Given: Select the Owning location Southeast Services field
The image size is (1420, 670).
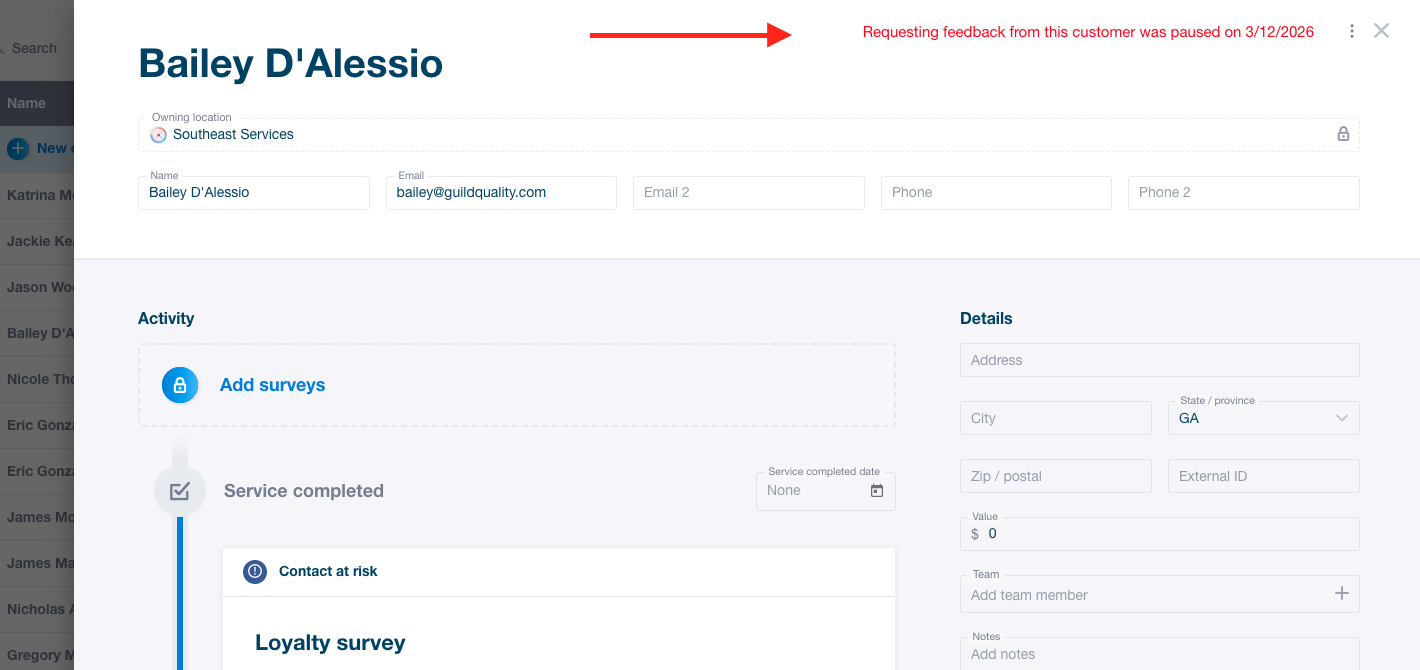Looking at the screenshot, I should (700, 134).
